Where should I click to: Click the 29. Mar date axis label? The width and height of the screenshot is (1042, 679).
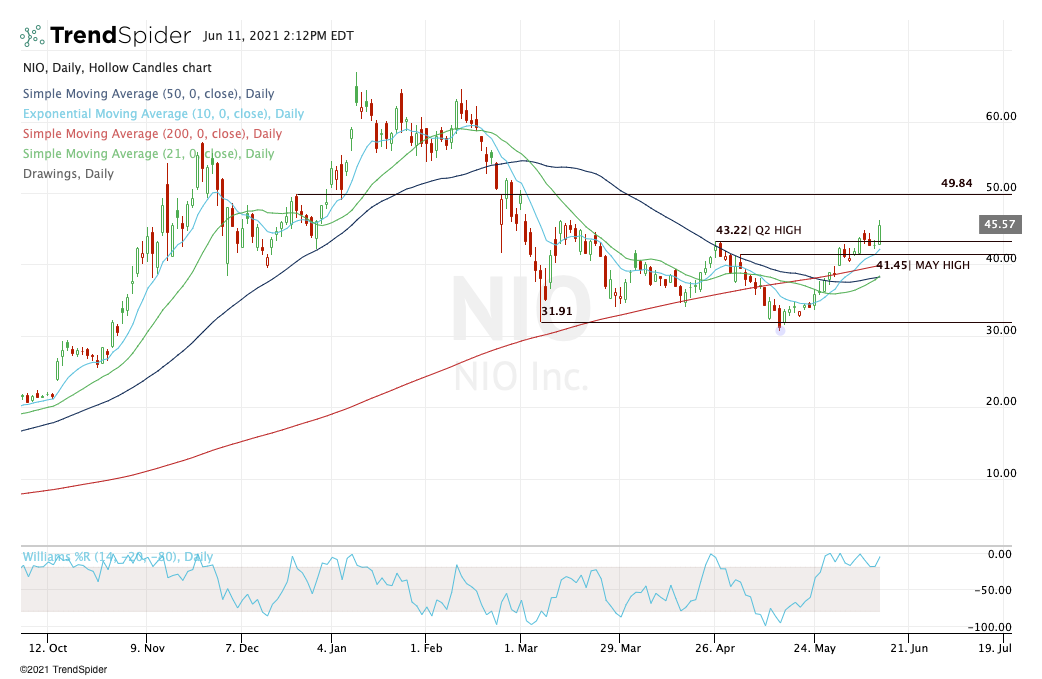click(620, 648)
